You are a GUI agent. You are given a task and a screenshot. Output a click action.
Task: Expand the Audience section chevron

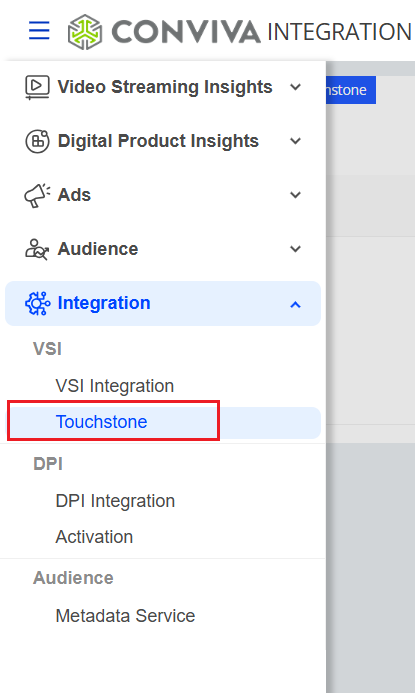point(295,249)
